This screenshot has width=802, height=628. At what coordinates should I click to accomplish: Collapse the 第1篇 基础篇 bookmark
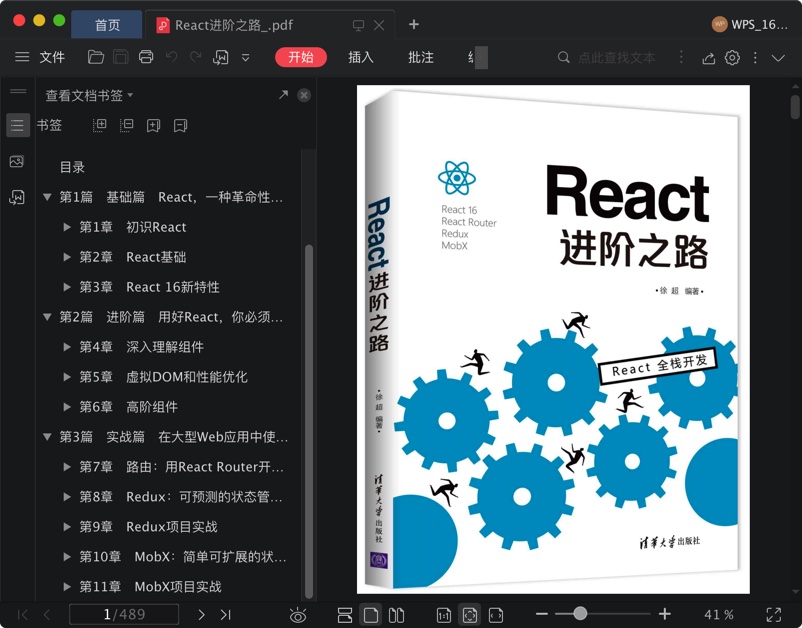[x=47, y=196]
